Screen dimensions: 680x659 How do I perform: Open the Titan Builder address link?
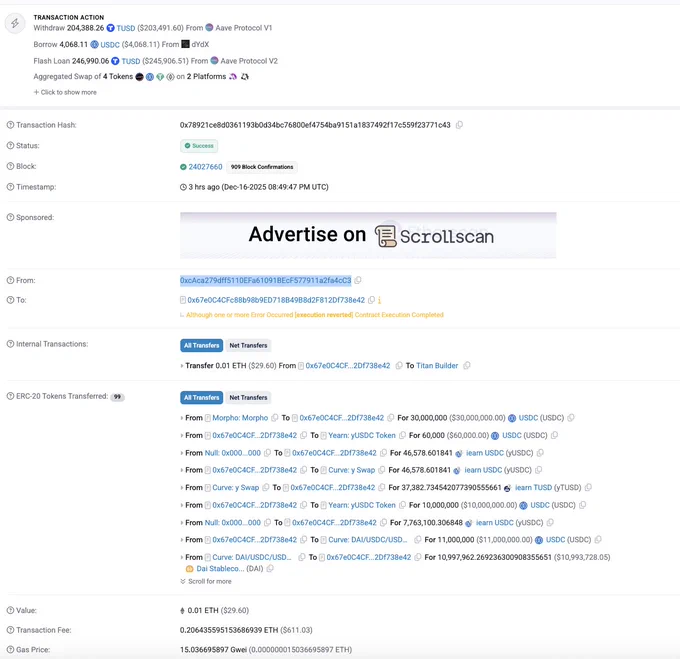tap(437, 365)
